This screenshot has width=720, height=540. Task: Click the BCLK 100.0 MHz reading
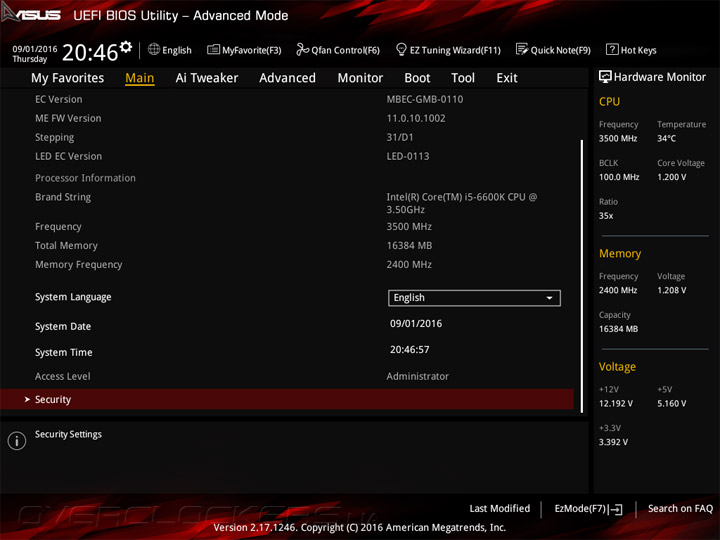coord(619,177)
